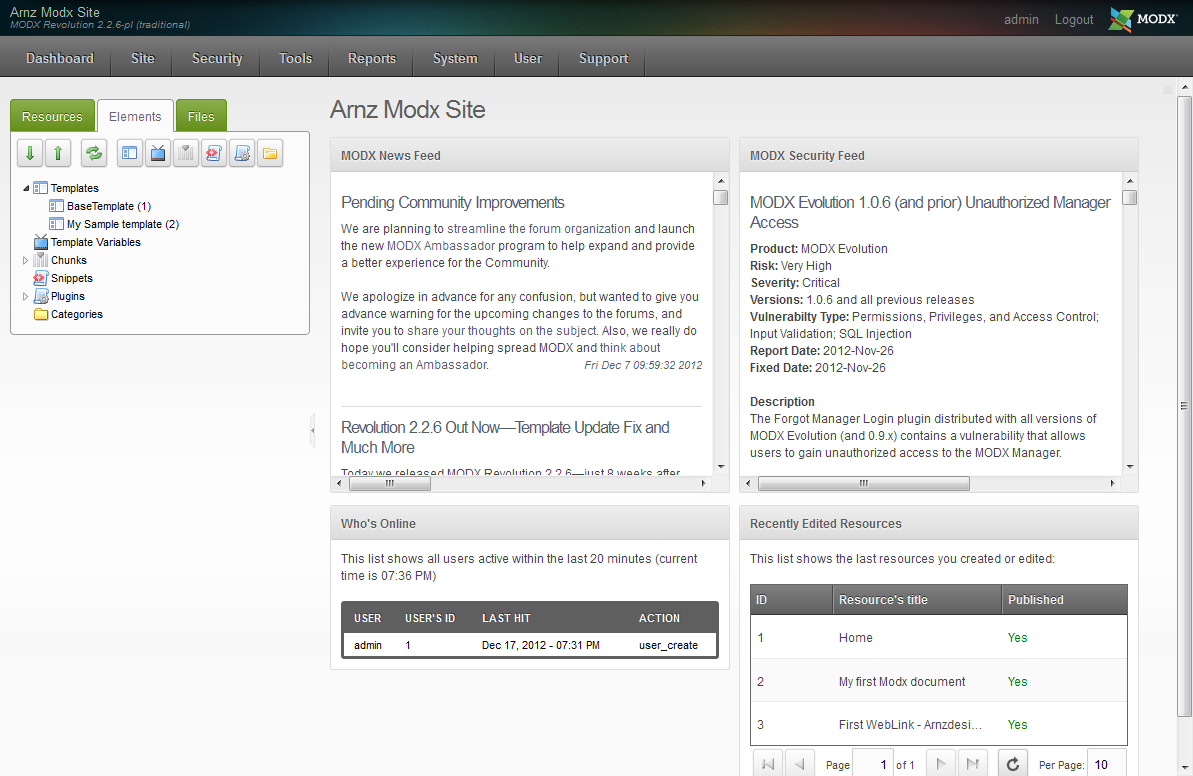Expand all element tree nodes

click(x=30, y=153)
